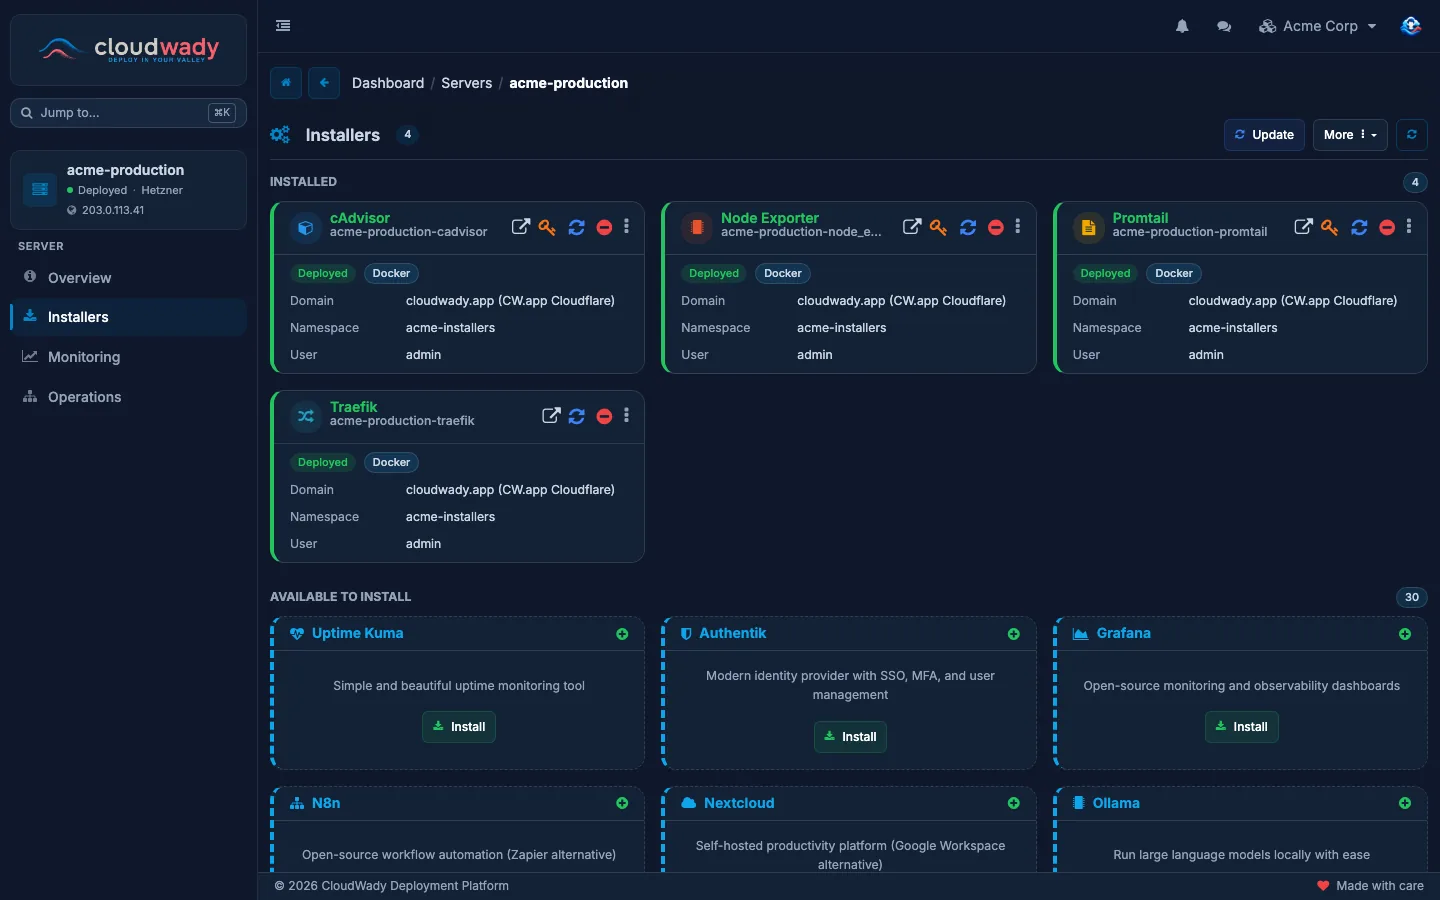Select the acme-production server card
This screenshot has width=1440, height=900.
(128, 190)
